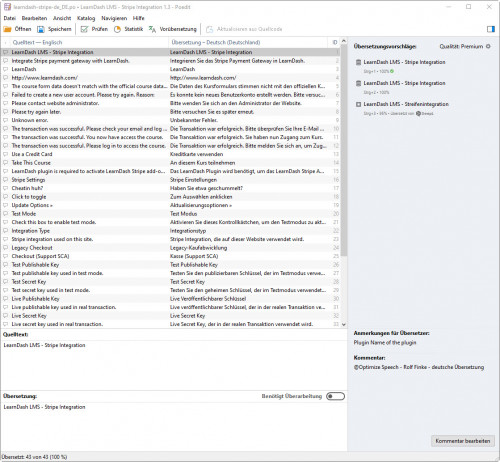Viewport: 500px width, 462px height.
Task: Open the Bearbeiten menu
Action: coord(34,18)
